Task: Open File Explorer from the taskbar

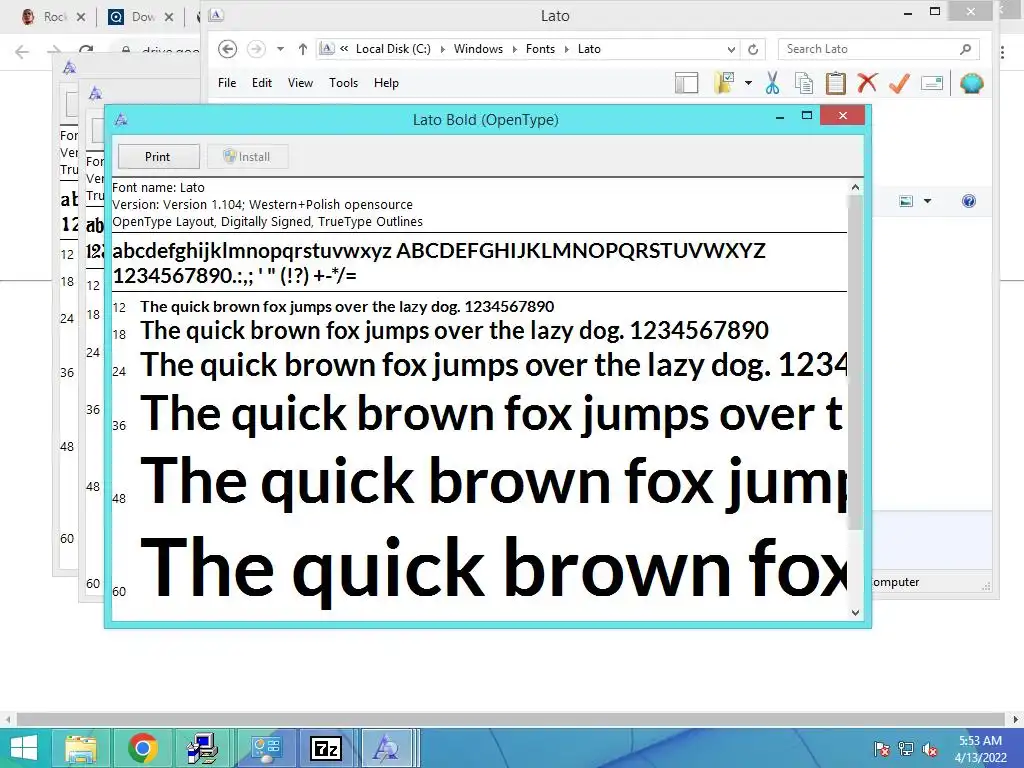Action: point(80,748)
